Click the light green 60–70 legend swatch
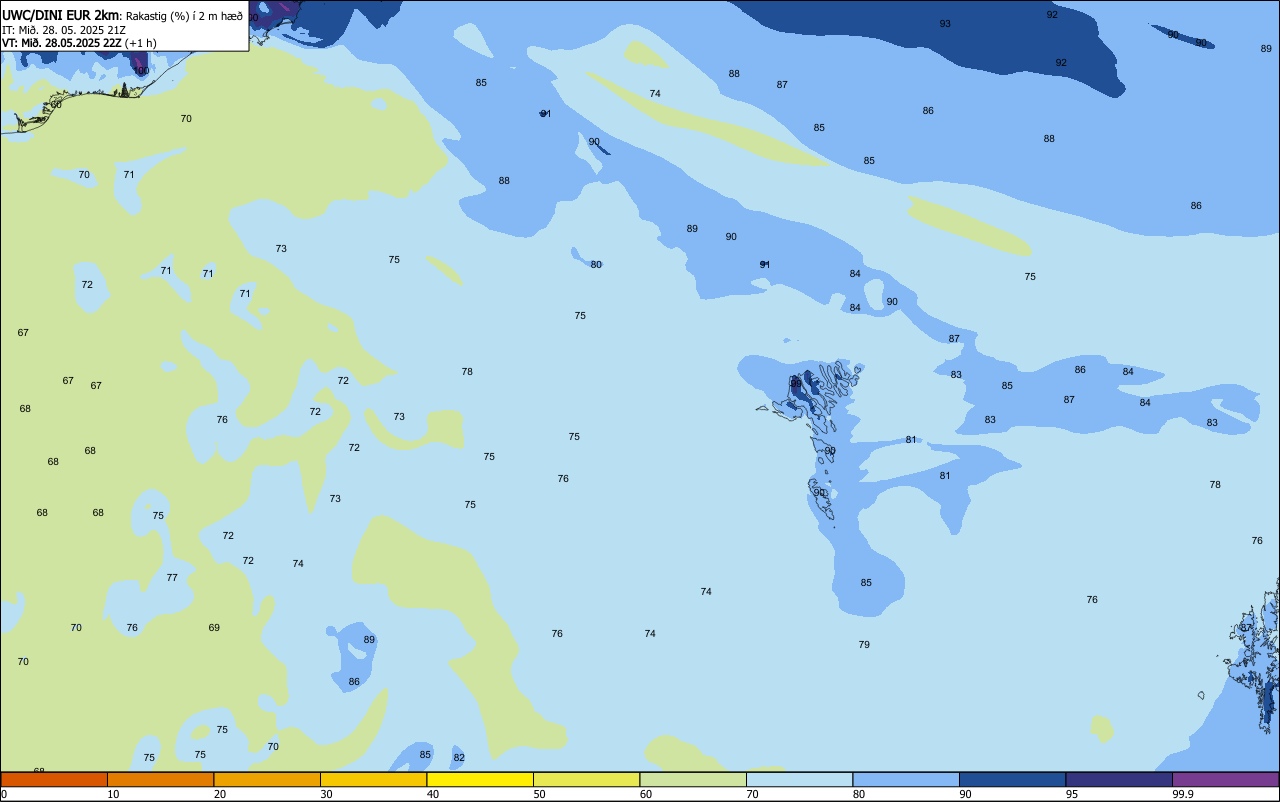Viewport: 1280px width, 802px height. click(693, 779)
